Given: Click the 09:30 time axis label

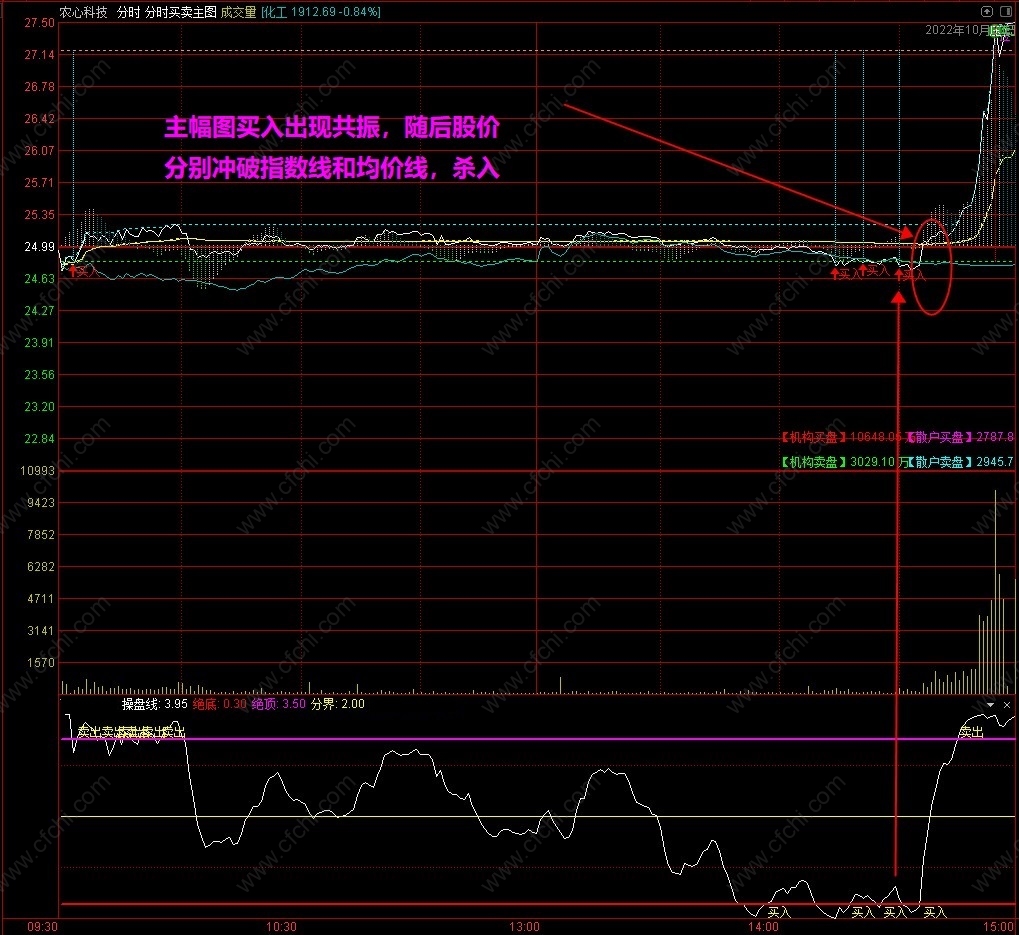Looking at the screenshot, I should [42, 927].
